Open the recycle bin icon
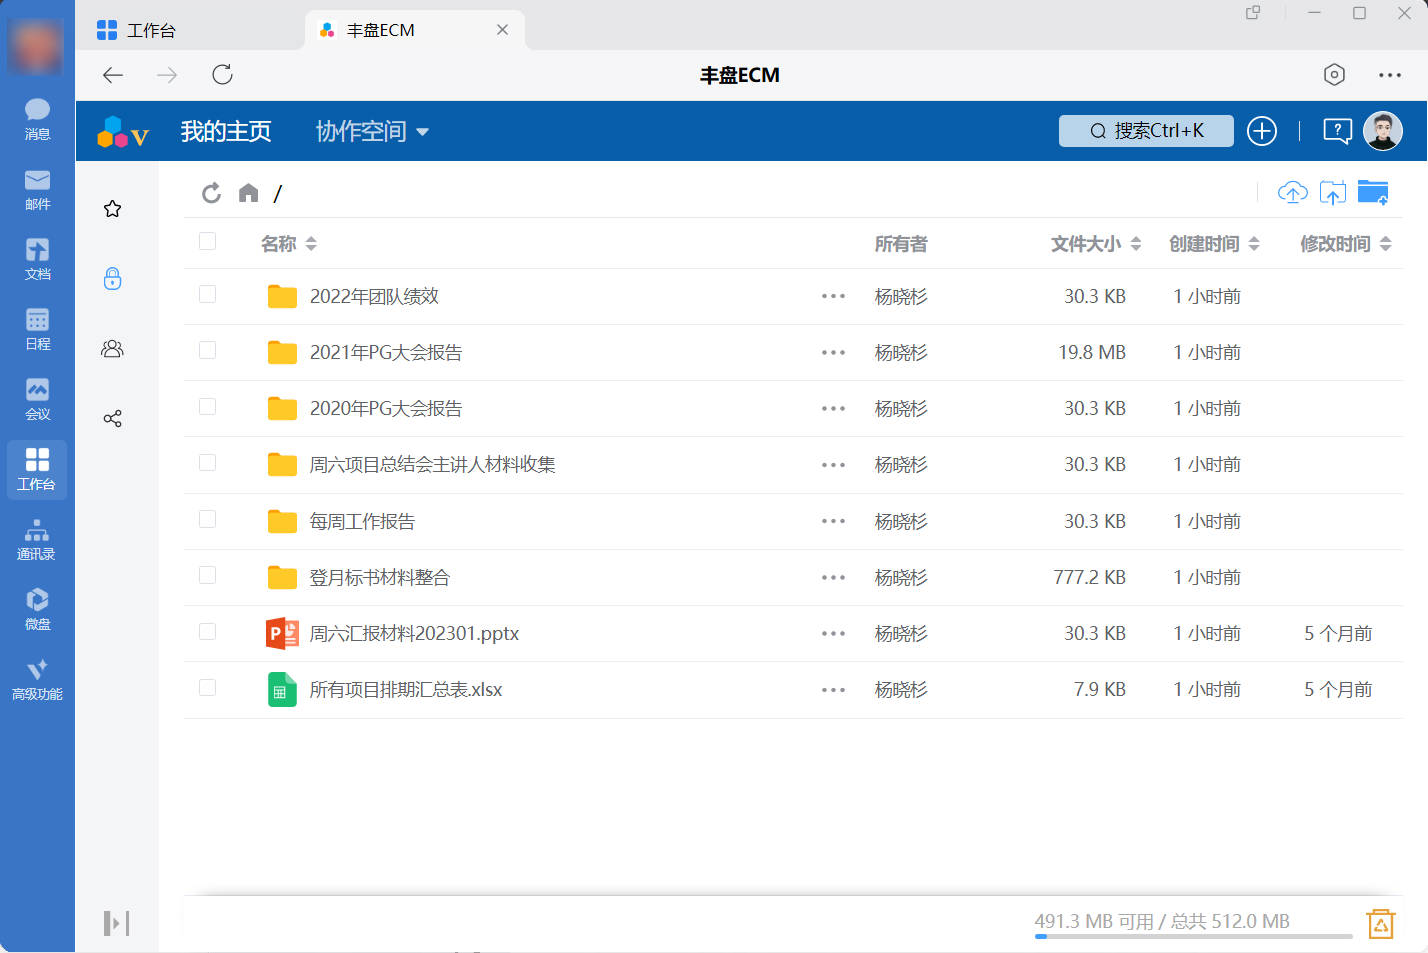1428x953 pixels. pyautogui.click(x=1381, y=924)
